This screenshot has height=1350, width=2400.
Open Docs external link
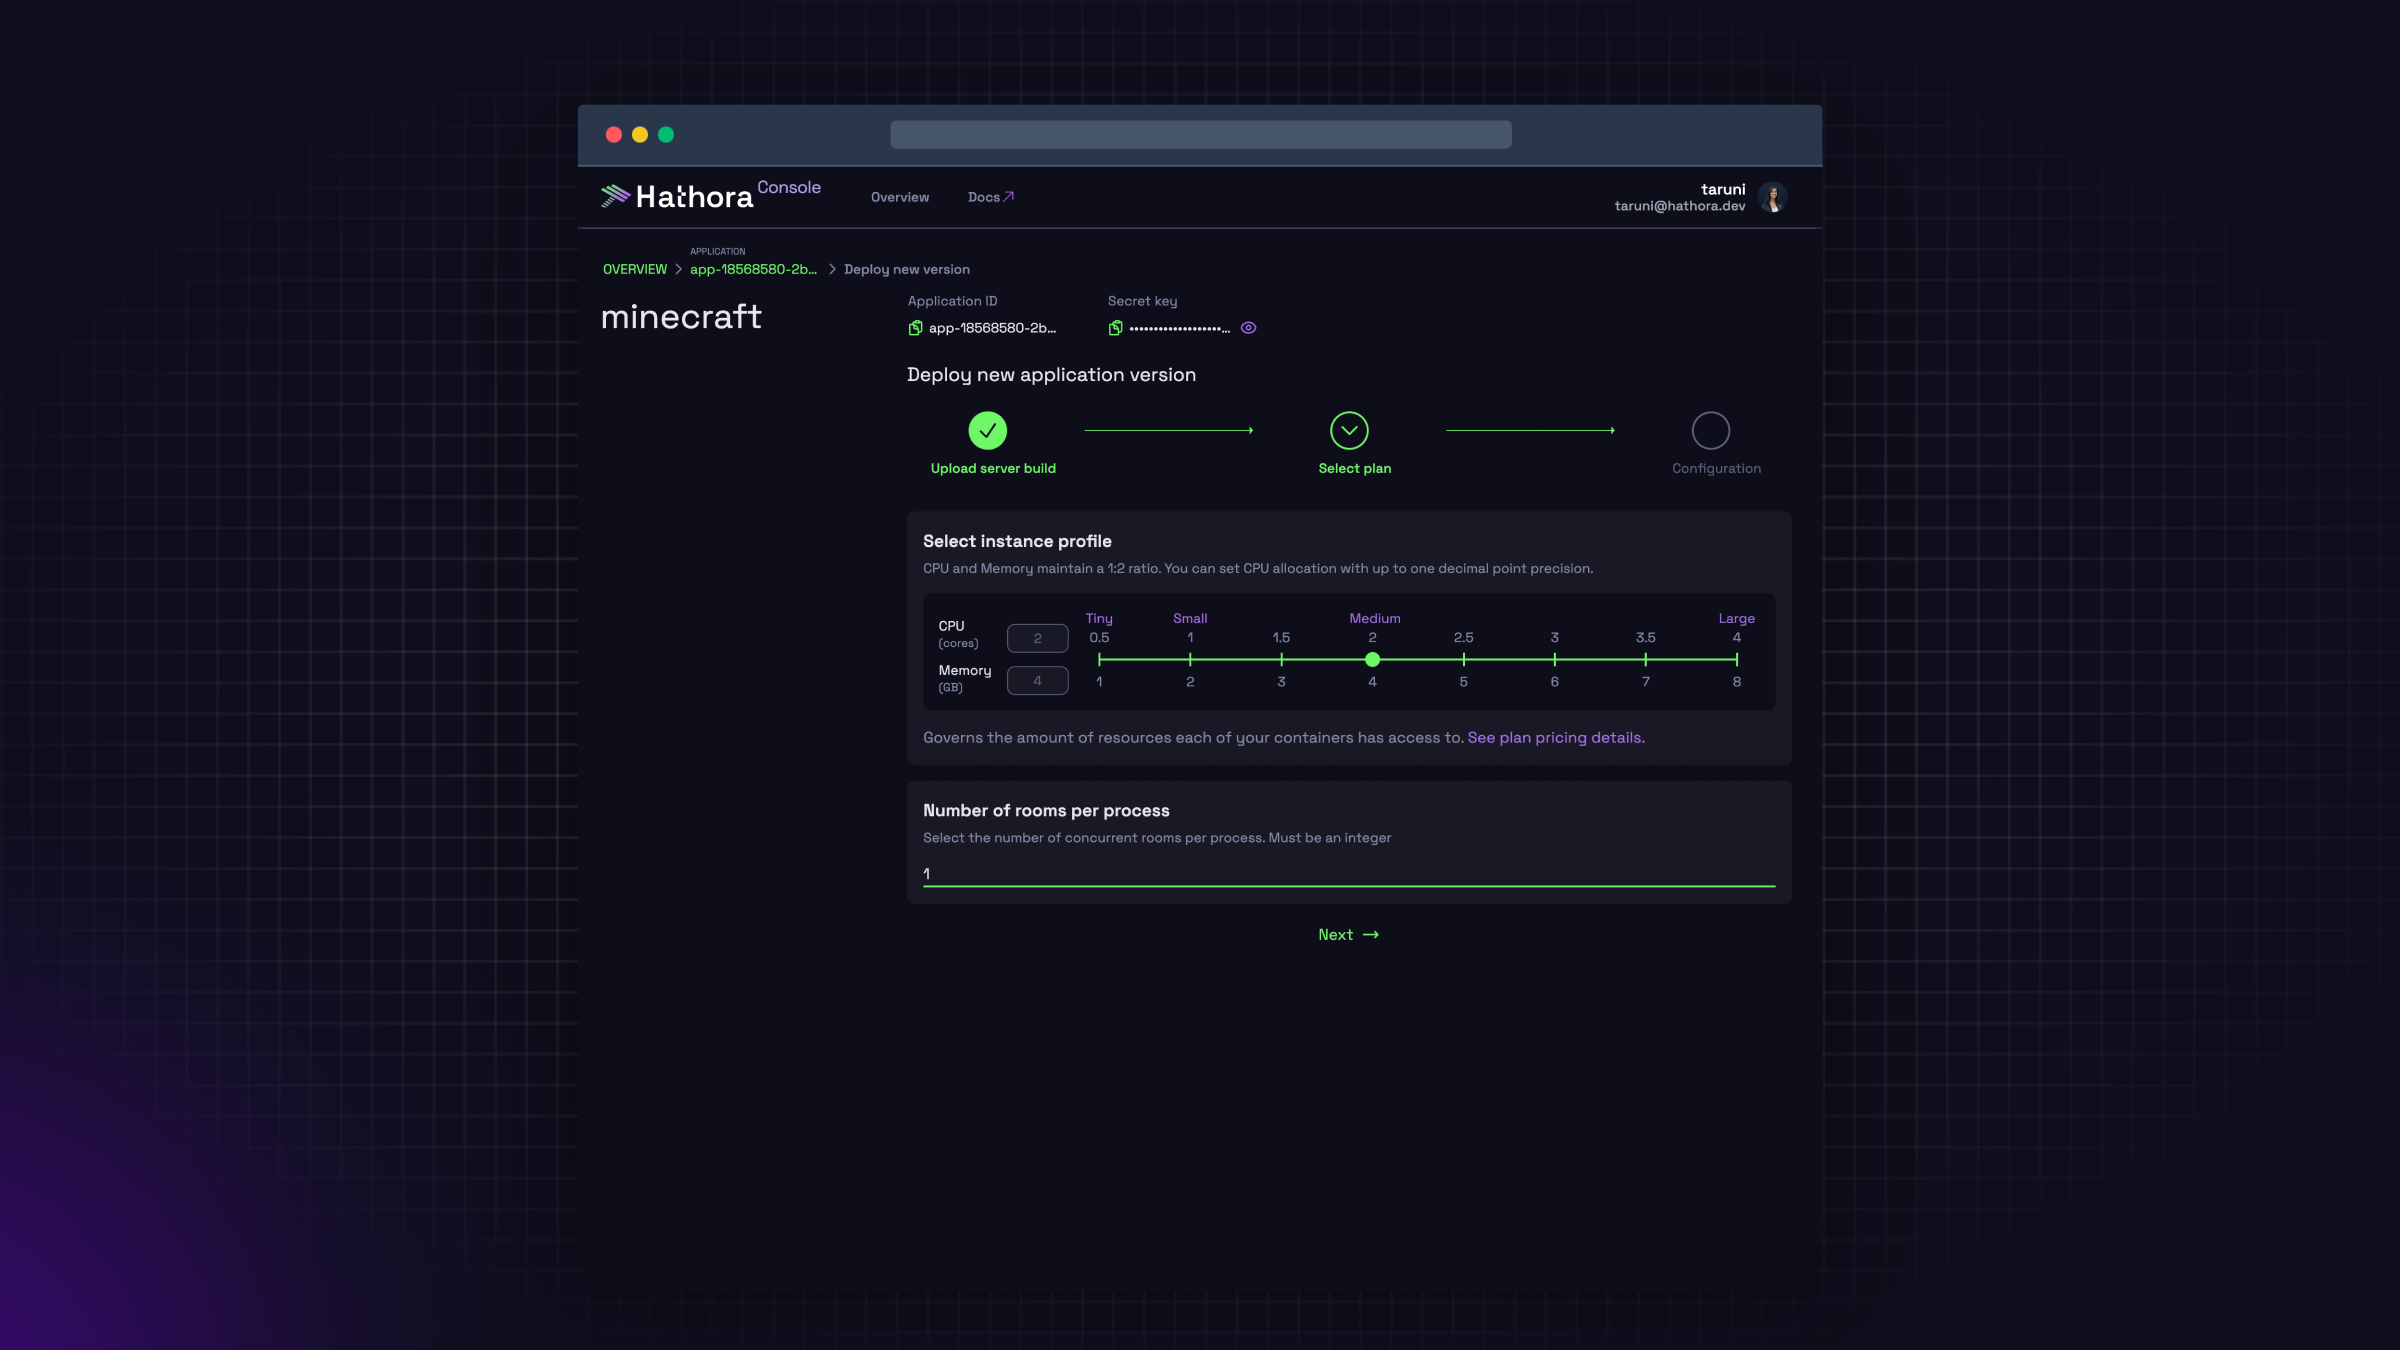click(x=991, y=197)
